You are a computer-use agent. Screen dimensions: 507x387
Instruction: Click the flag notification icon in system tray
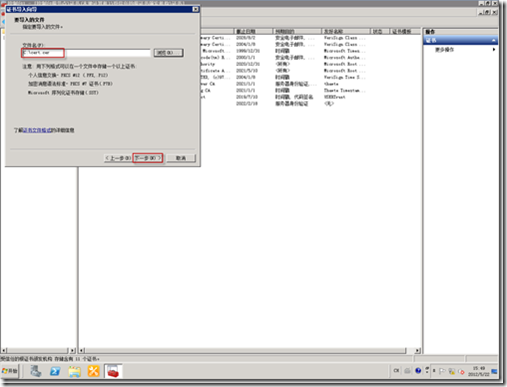point(442,371)
